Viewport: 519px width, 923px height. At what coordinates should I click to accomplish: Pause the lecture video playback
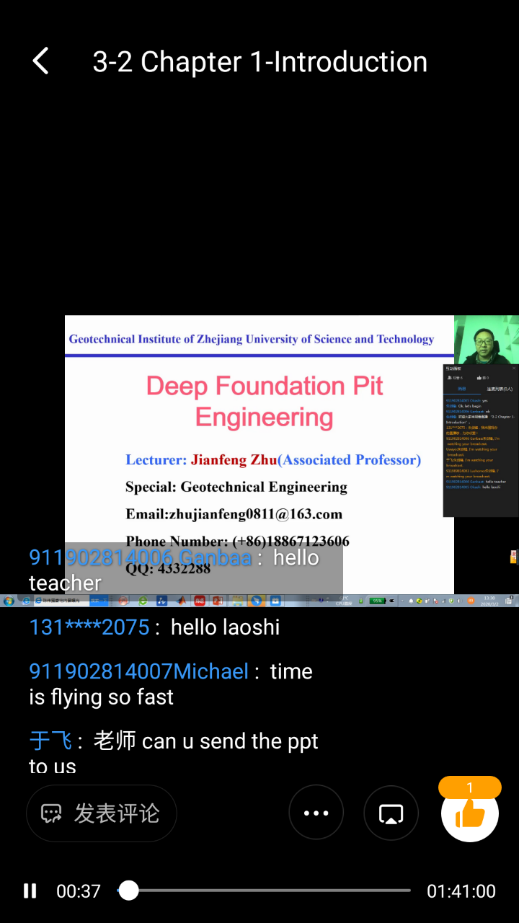tap(30, 891)
